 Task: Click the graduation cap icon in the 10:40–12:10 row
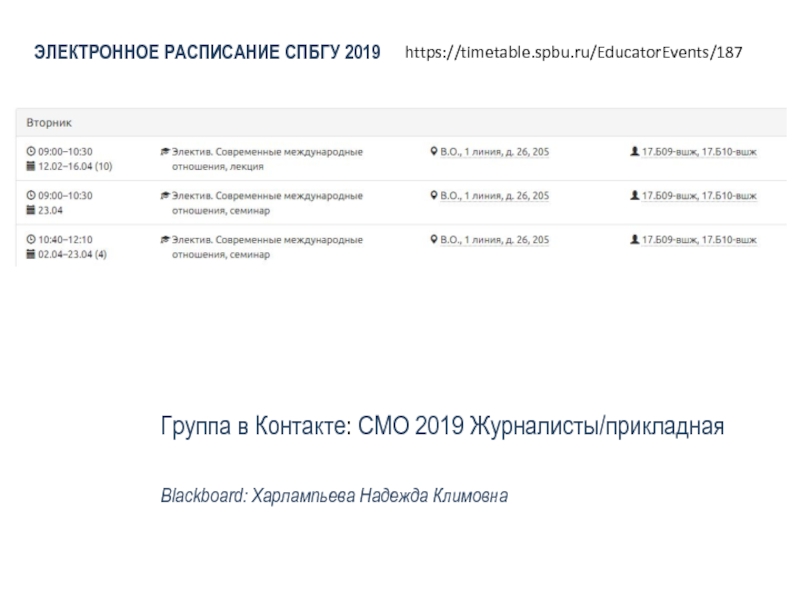pyautogui.click(x=165, y=239)
